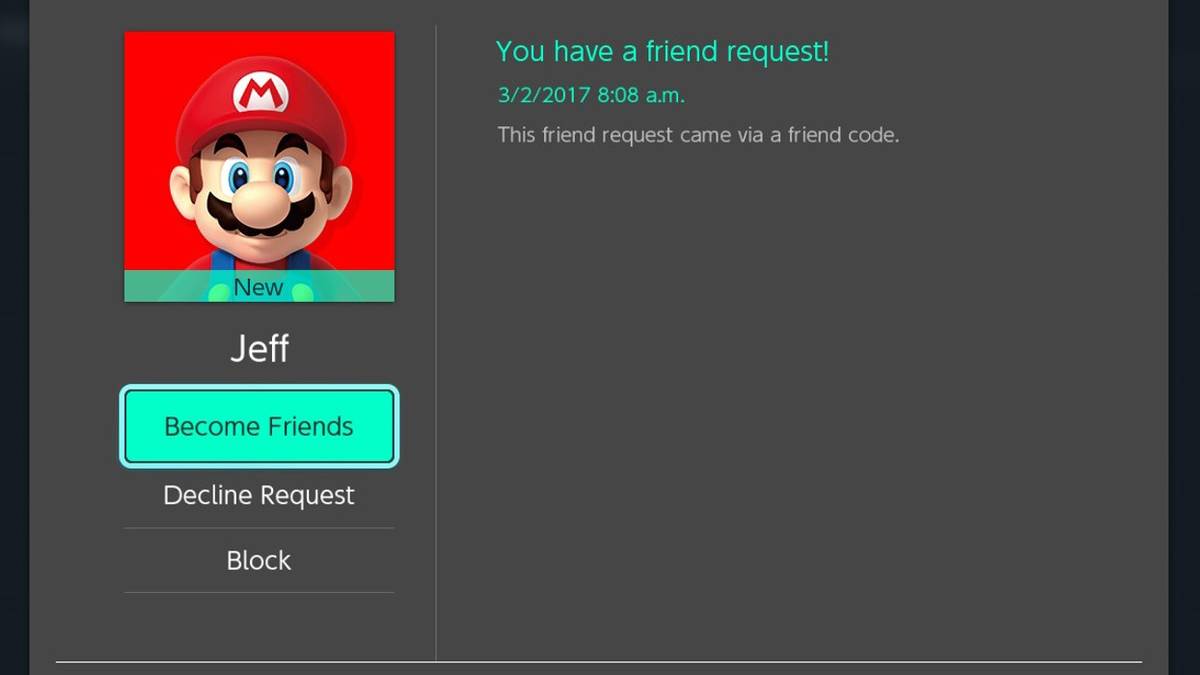This screenshot has height=675, width=1200.
Task: Open Jeff's Mario profile picture
Action: (x=259, y=166)
